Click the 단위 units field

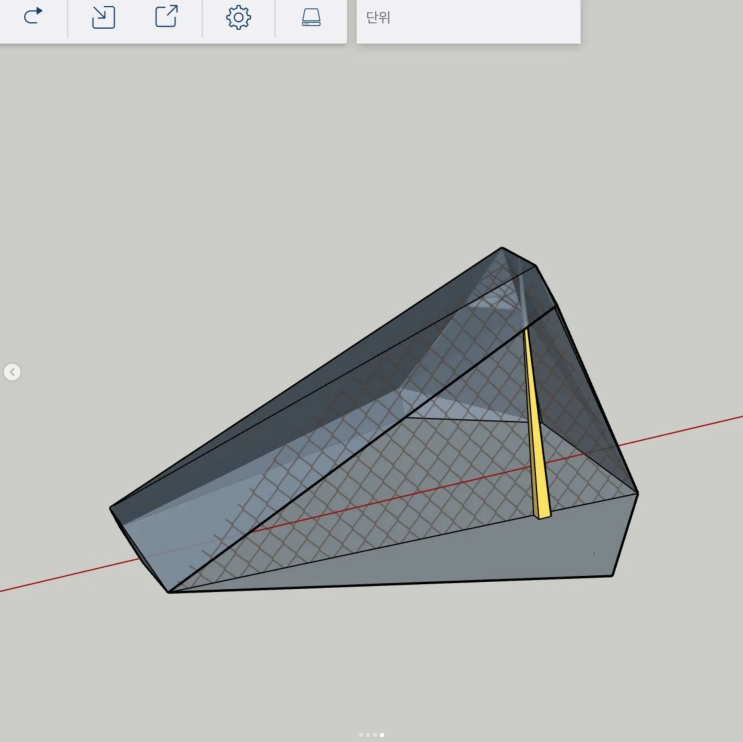(468, 18)
